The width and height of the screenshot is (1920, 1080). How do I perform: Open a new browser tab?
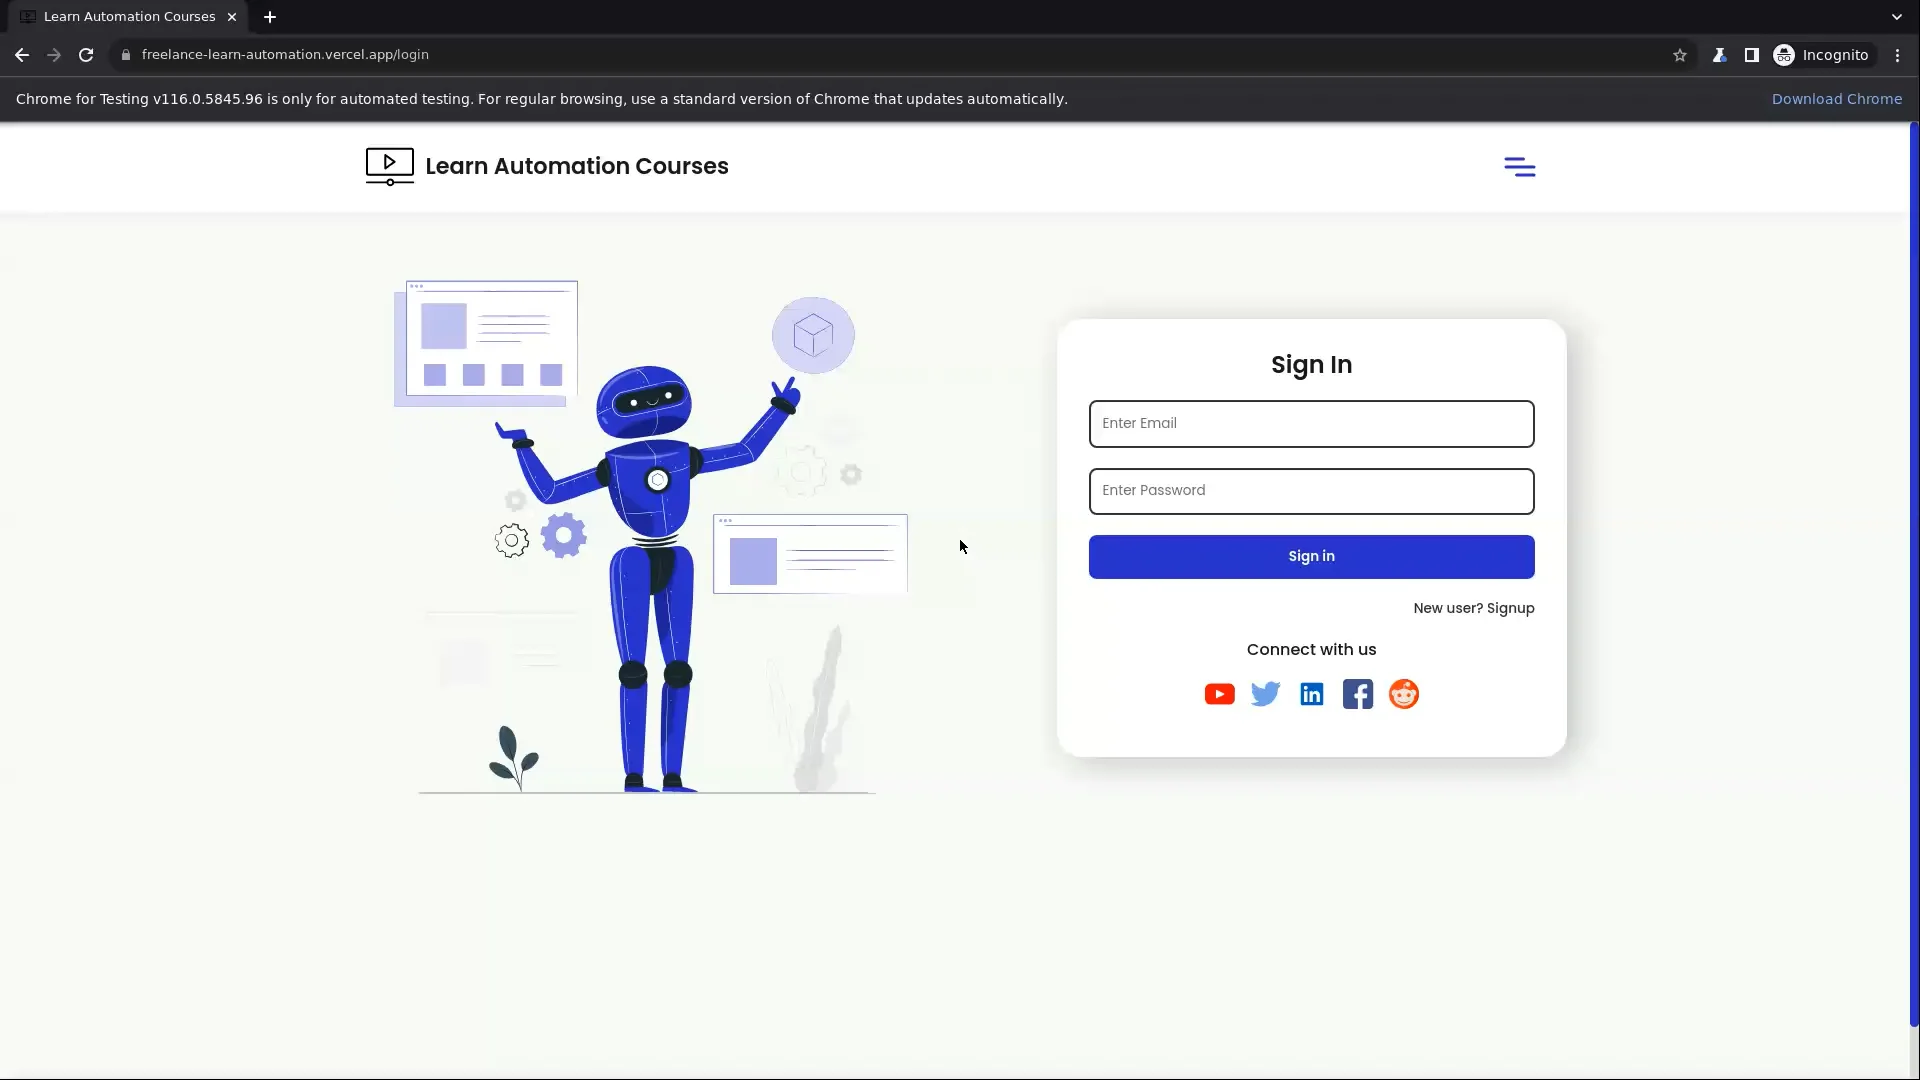[x=269, y=16]
